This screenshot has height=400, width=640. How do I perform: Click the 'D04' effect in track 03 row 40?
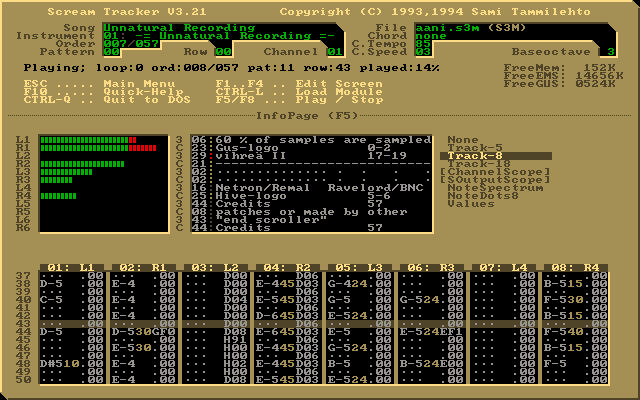[x=235, y=300]
